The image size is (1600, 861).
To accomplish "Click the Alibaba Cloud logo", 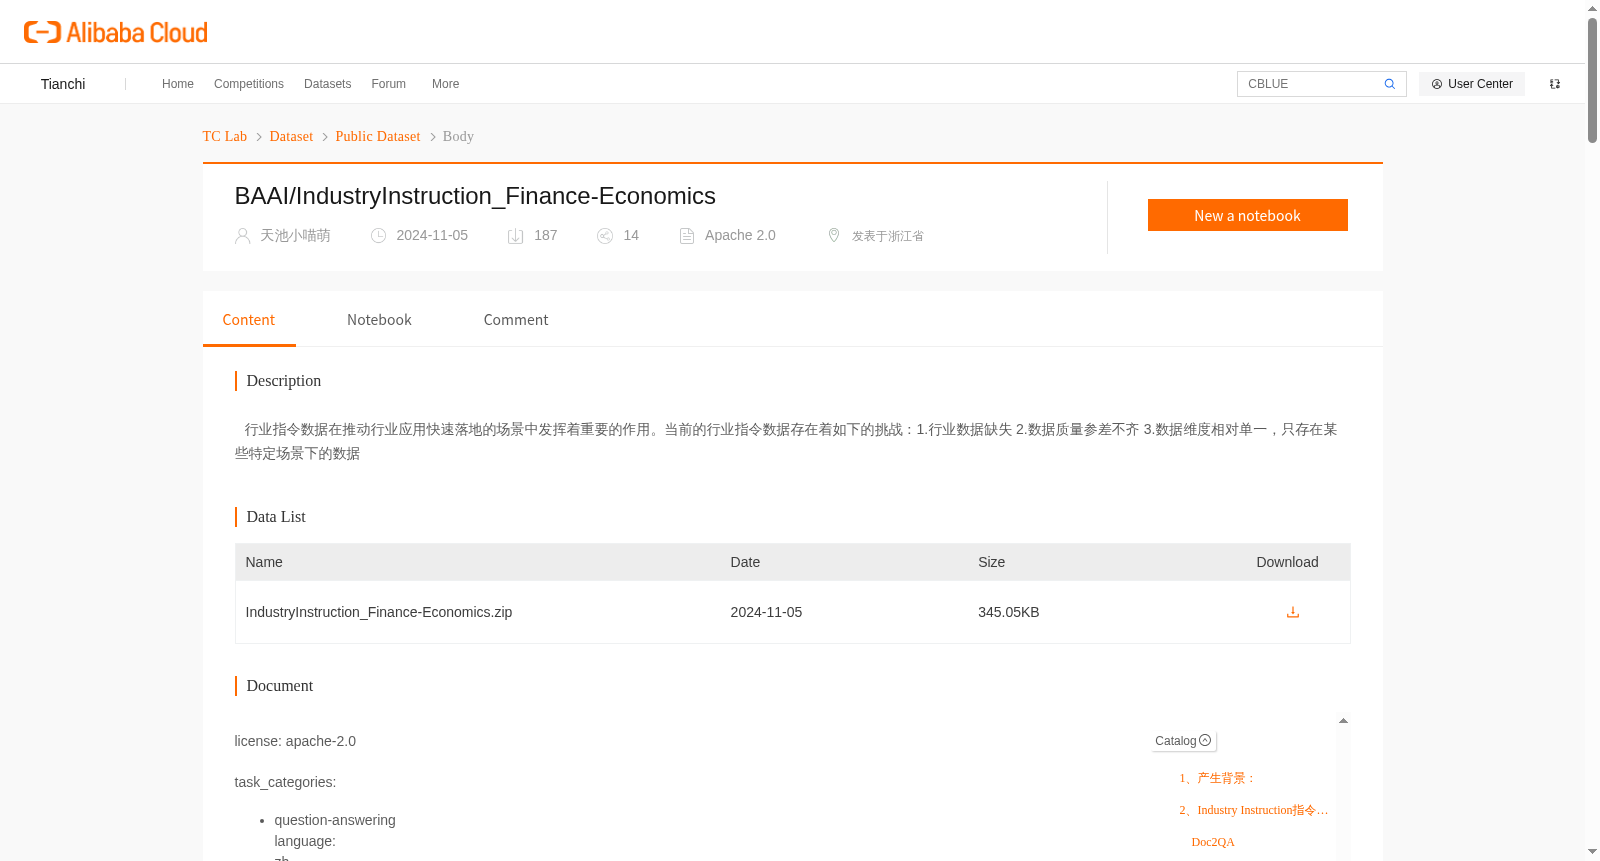I will [116, 32].
